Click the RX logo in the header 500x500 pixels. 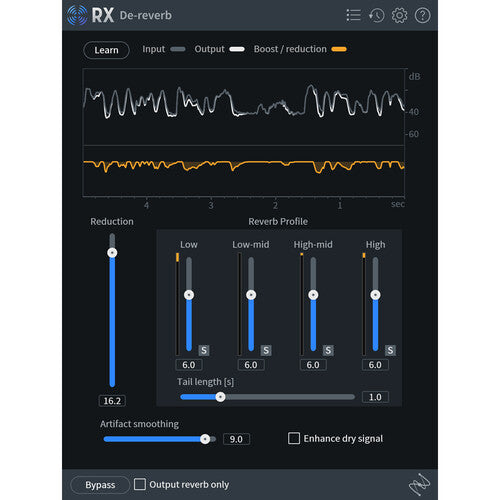(90, 15)
